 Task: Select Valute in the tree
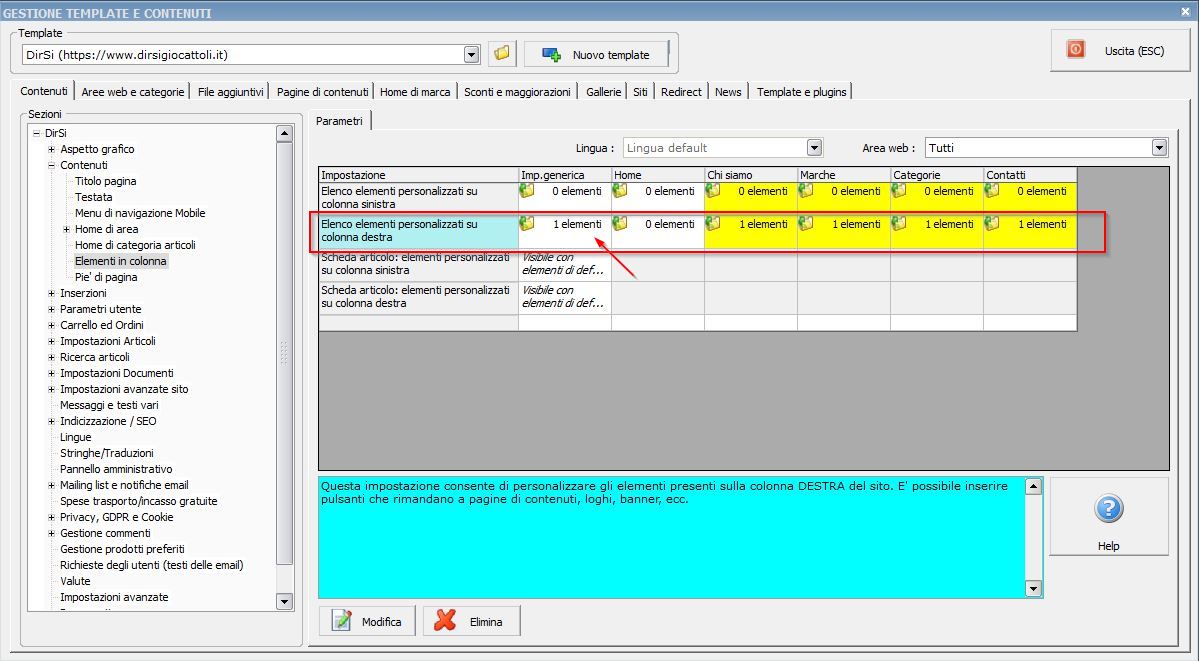pyautogui.click(x=75, y=581)
